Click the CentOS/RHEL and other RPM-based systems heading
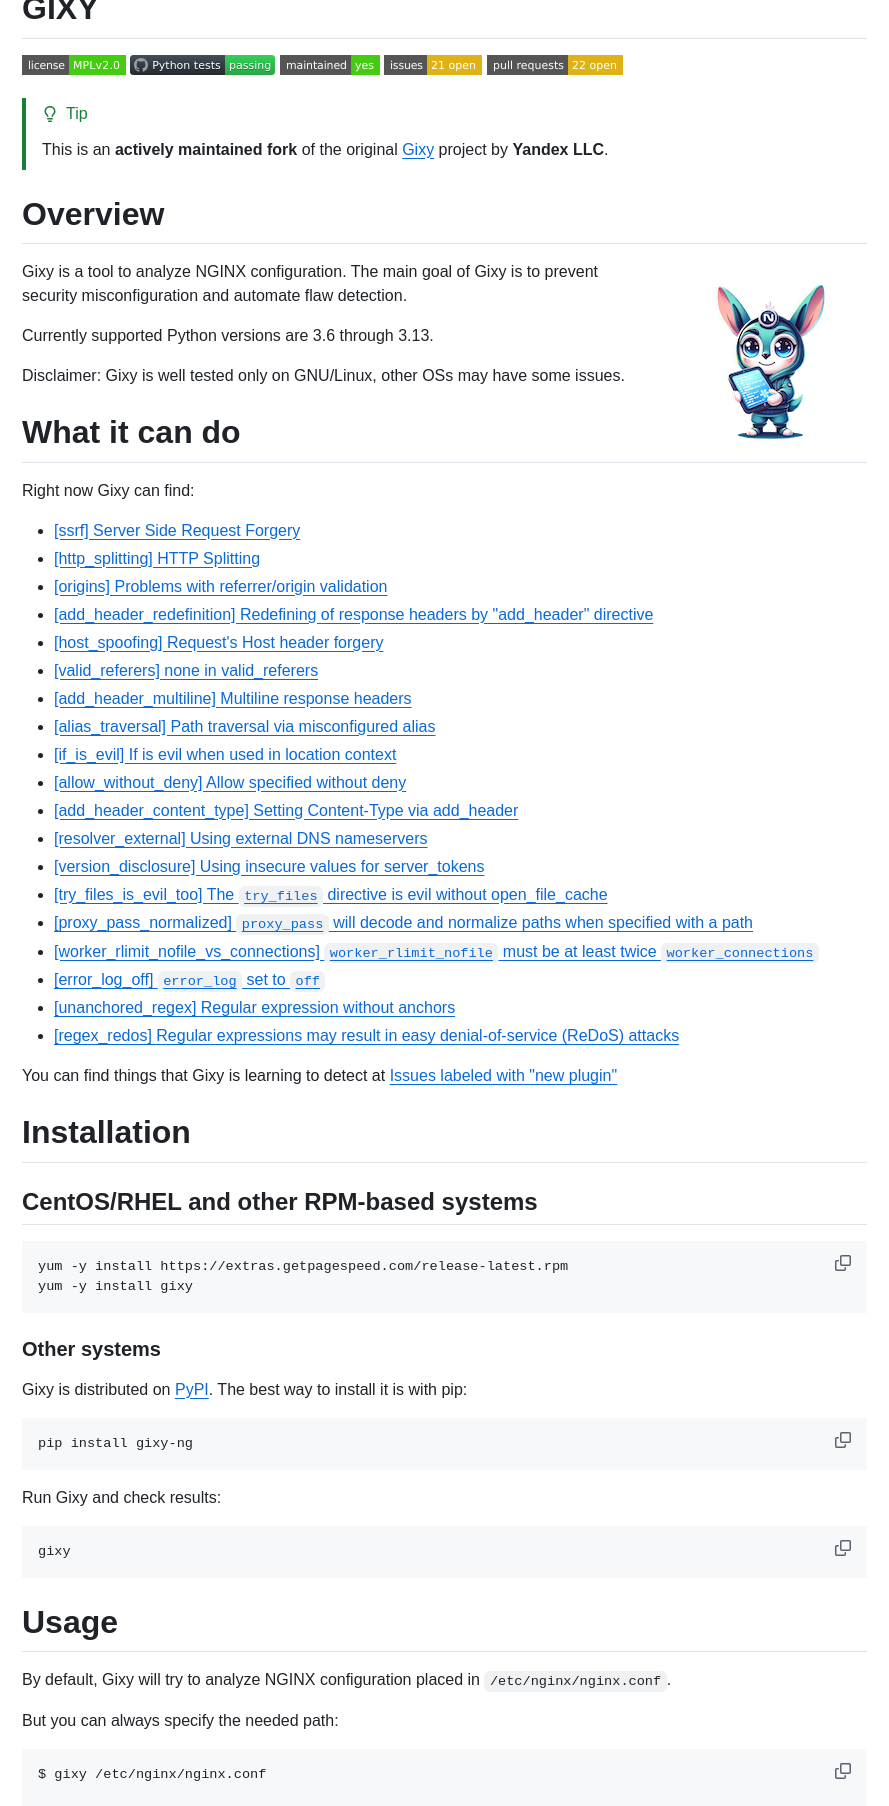 point(279,1201)
